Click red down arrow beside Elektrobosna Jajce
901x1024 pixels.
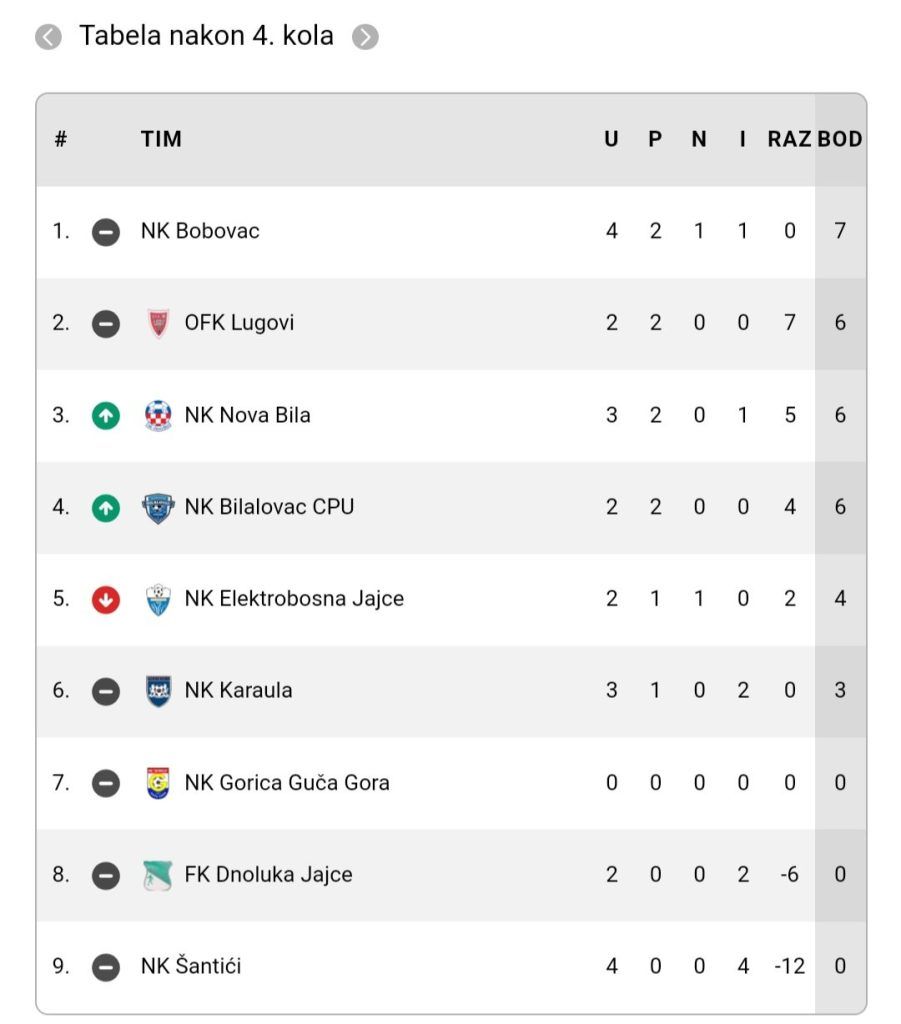pyautogui.click(x=106, y=599)
